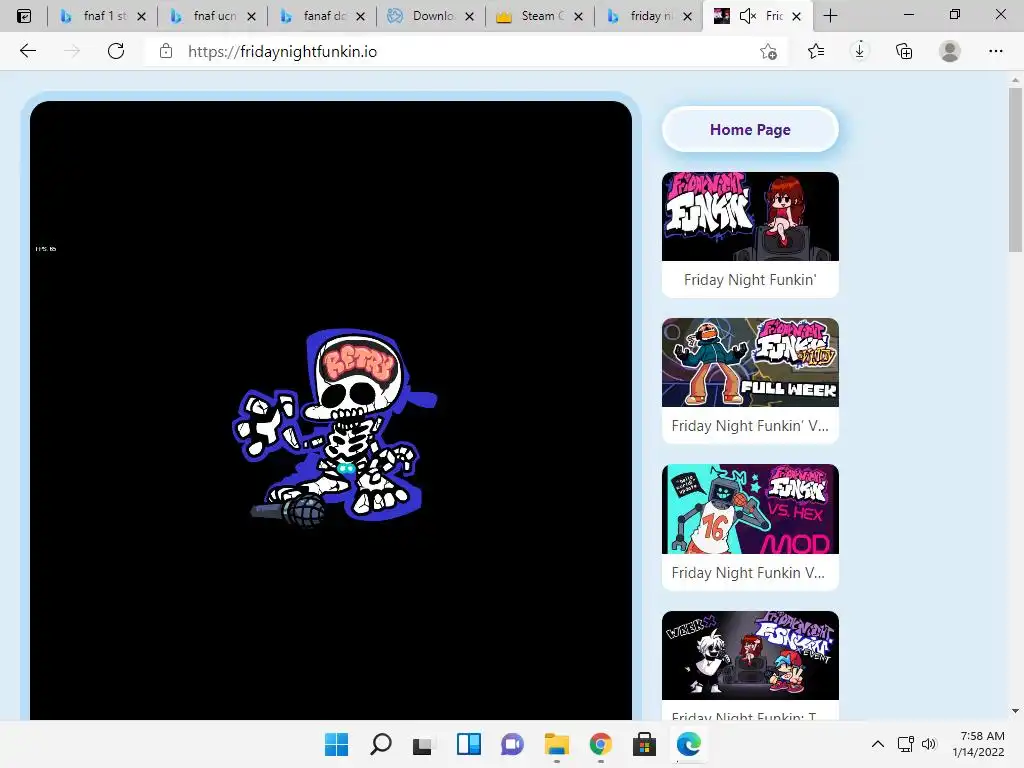Open the Windows Start menu
The width and height of the screenshot is (1024, 768).
(x=337, y=744)
